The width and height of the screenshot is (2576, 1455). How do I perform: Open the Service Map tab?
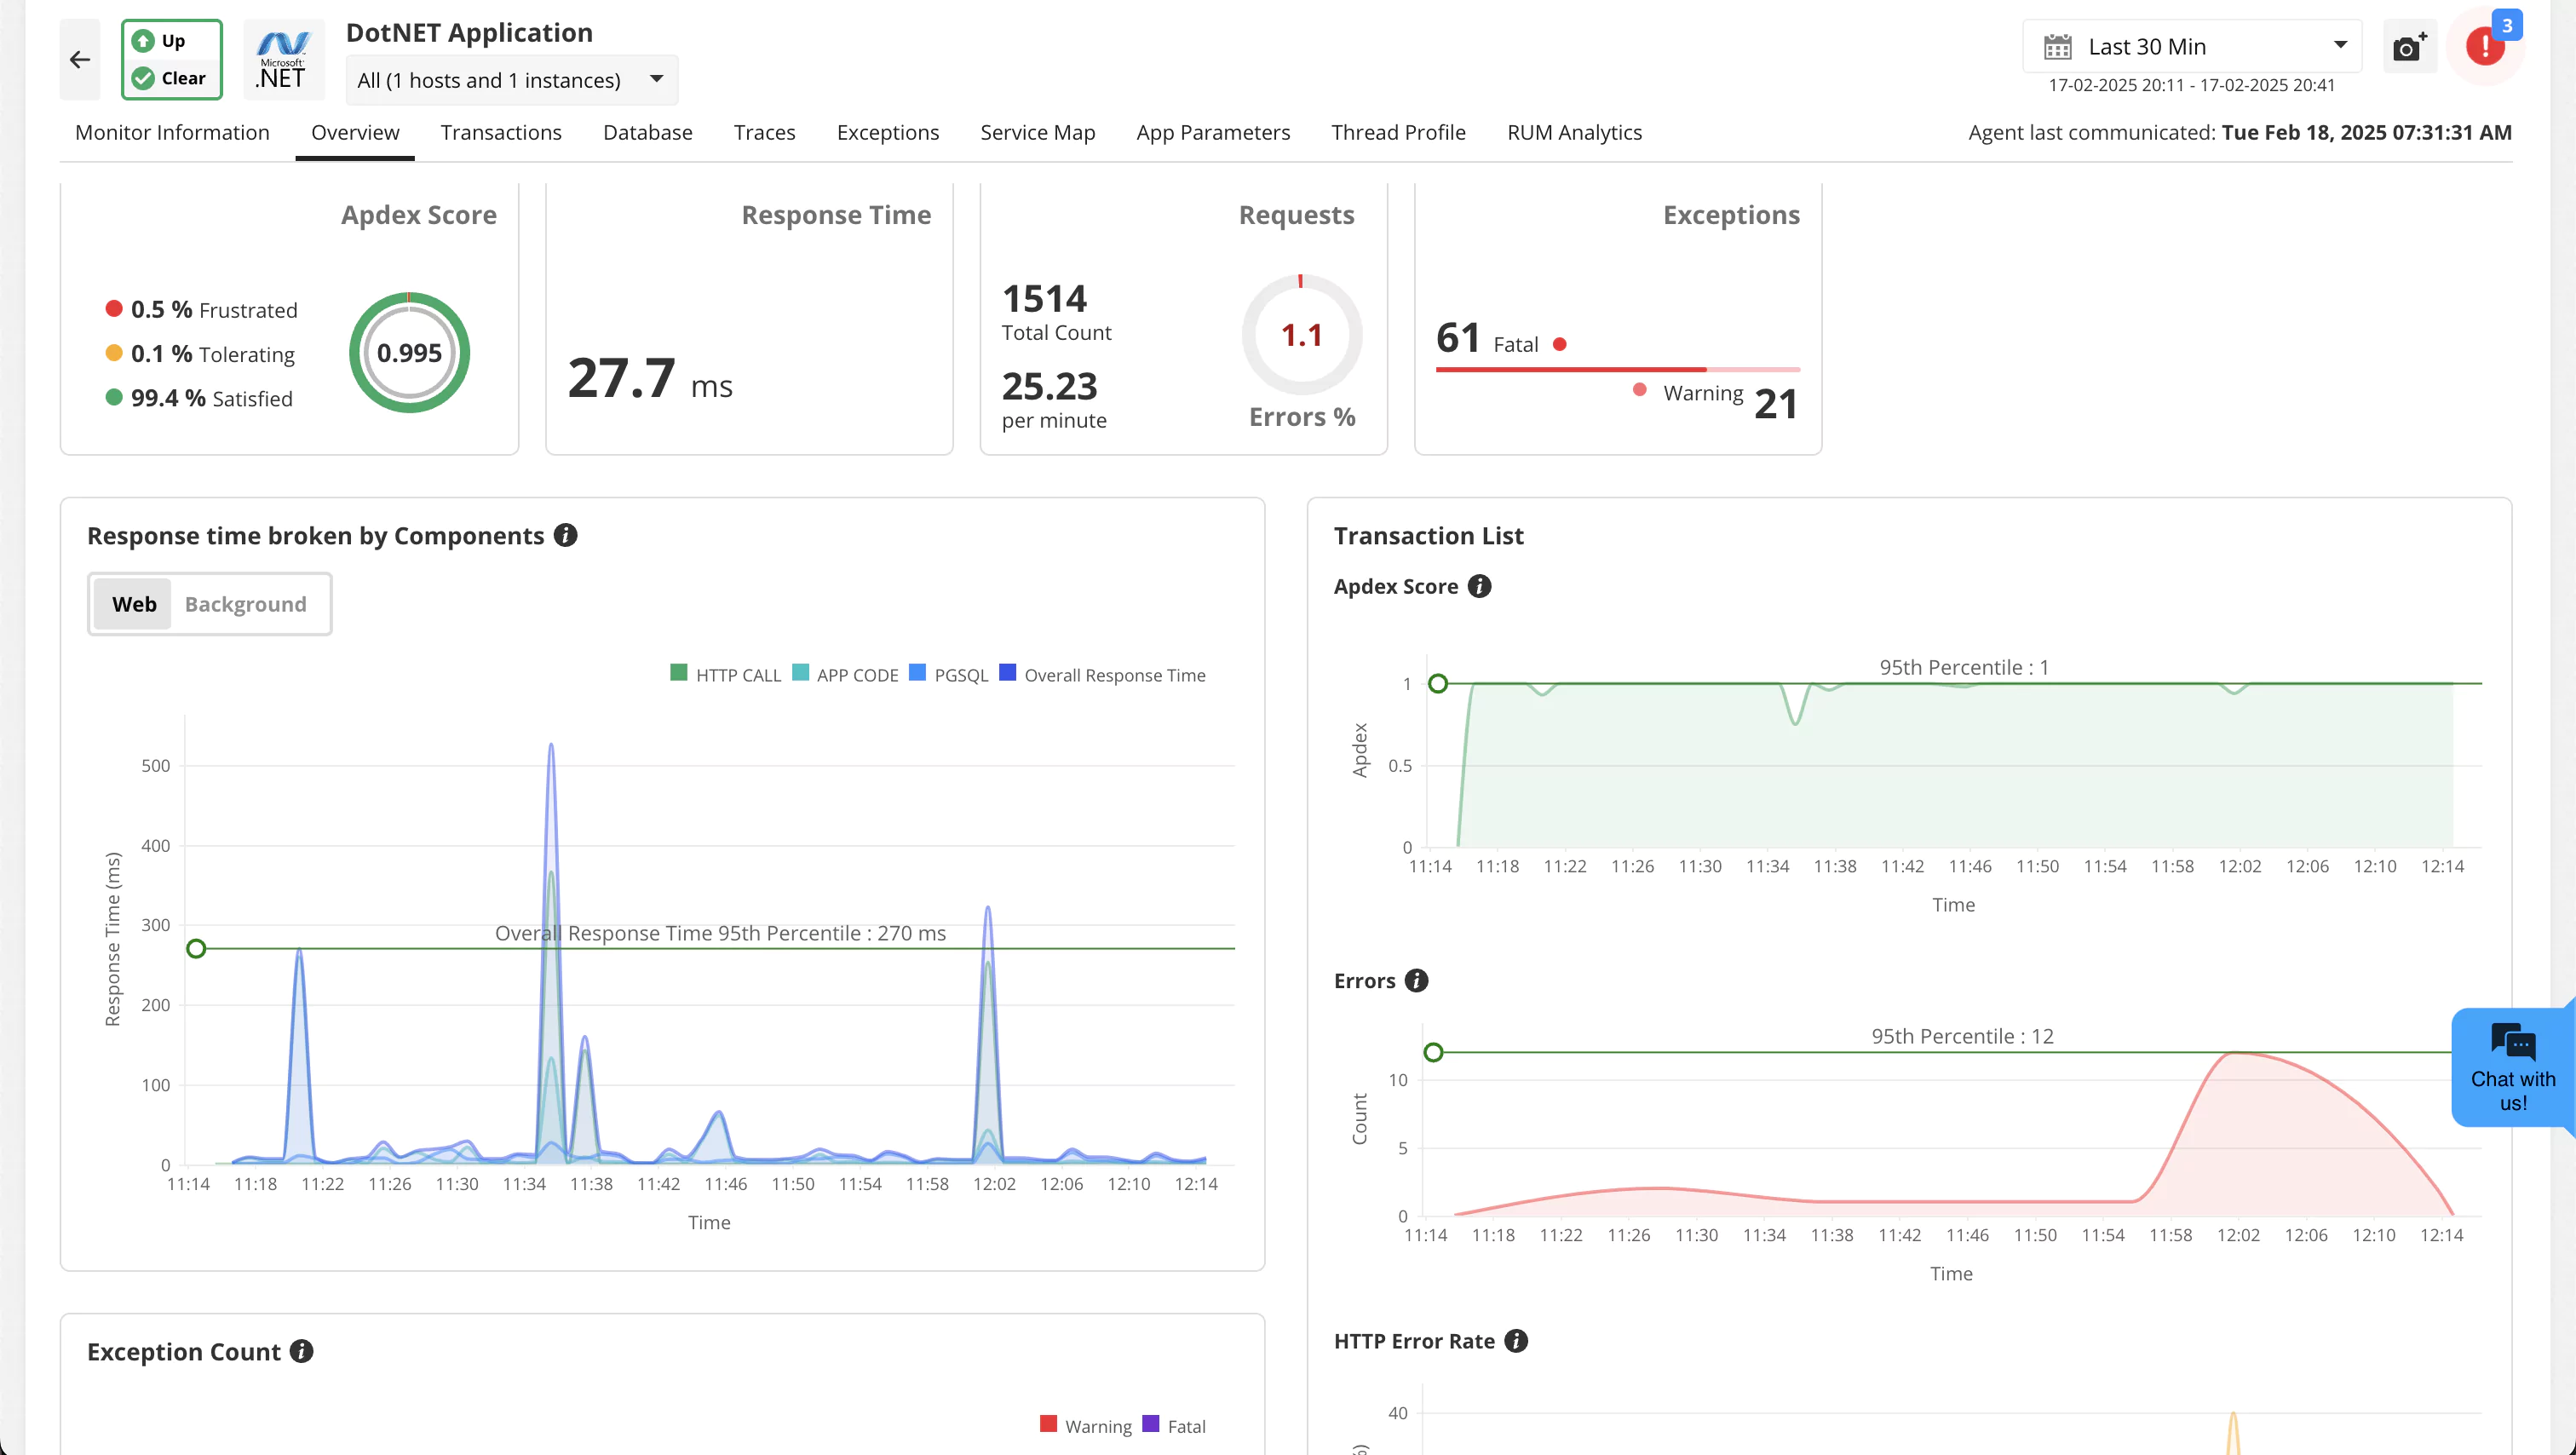[1037, 132]
